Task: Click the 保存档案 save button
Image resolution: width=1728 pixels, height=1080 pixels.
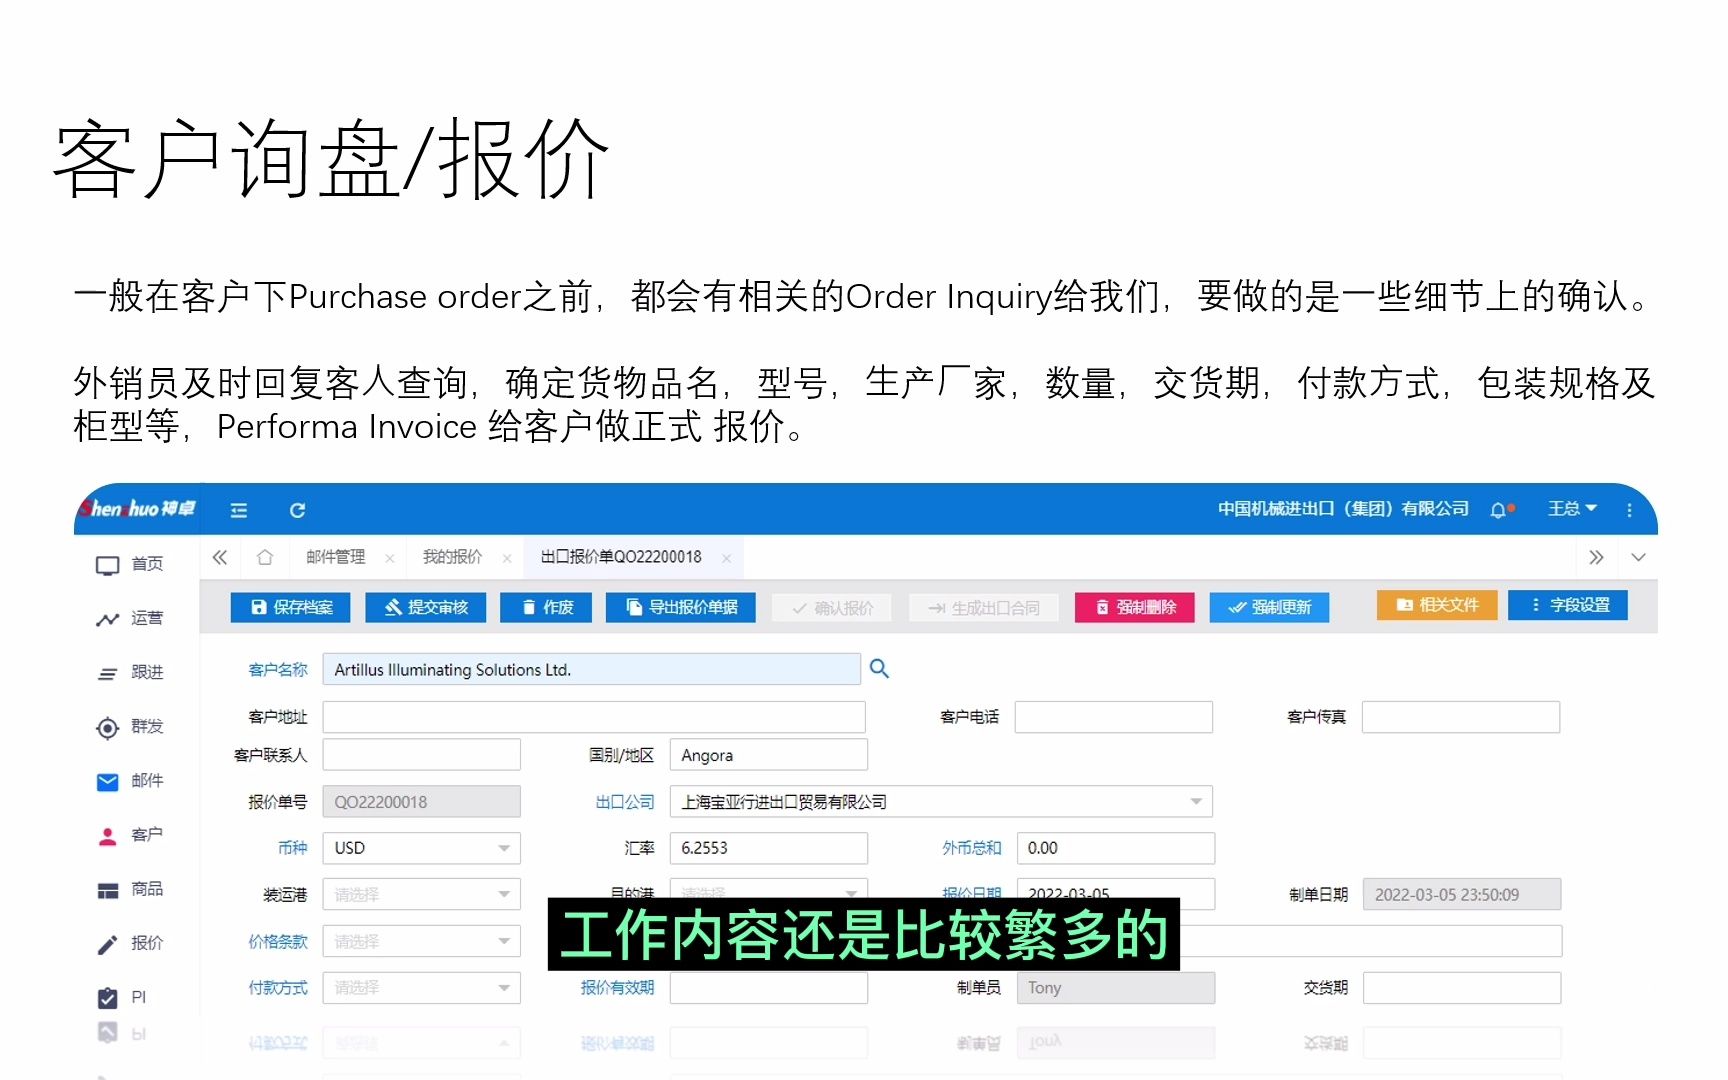Action: click(x=290, y=607)
